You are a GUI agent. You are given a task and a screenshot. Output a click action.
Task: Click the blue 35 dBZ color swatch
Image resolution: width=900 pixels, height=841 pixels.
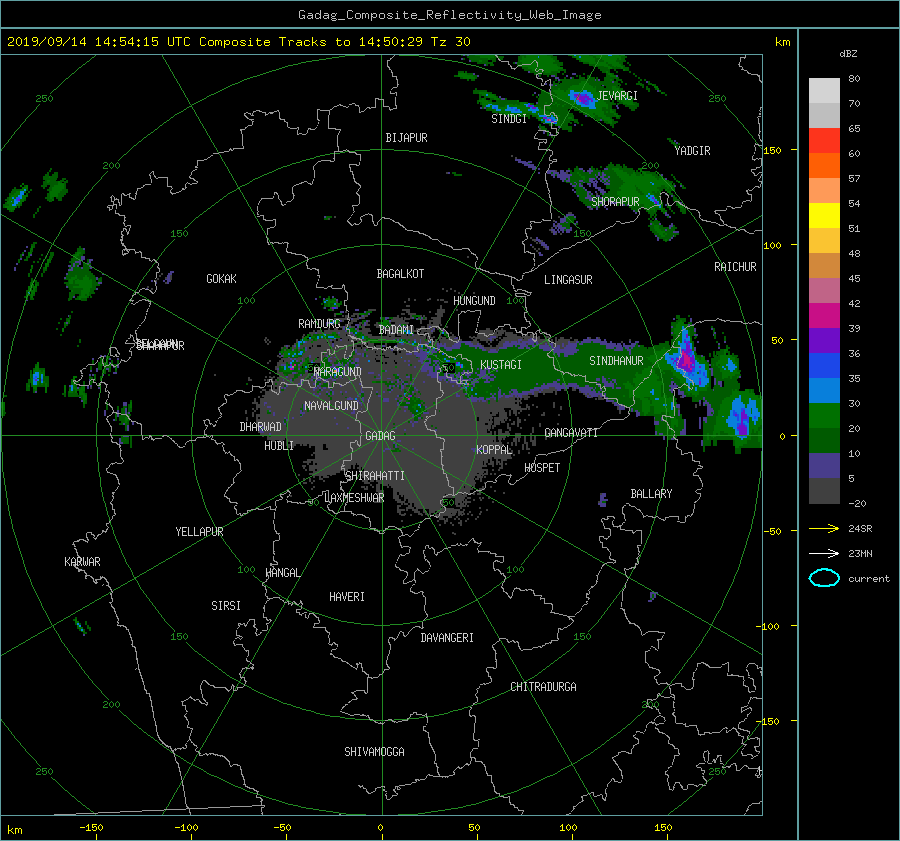(824, 365)
